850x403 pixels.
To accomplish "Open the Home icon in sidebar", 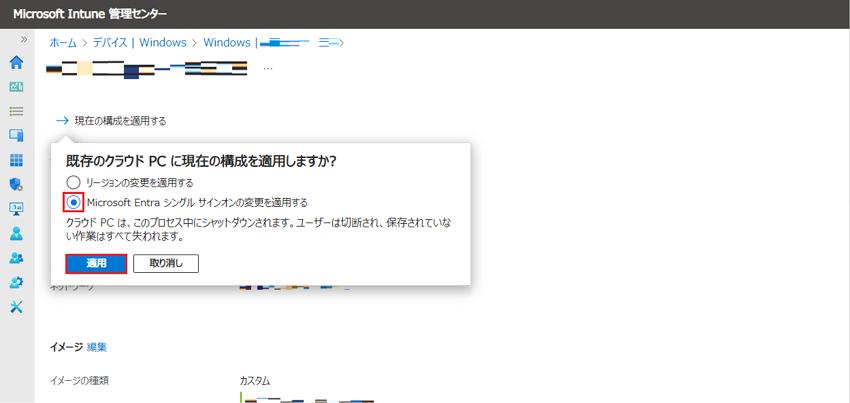I will (x=17, y=62).
